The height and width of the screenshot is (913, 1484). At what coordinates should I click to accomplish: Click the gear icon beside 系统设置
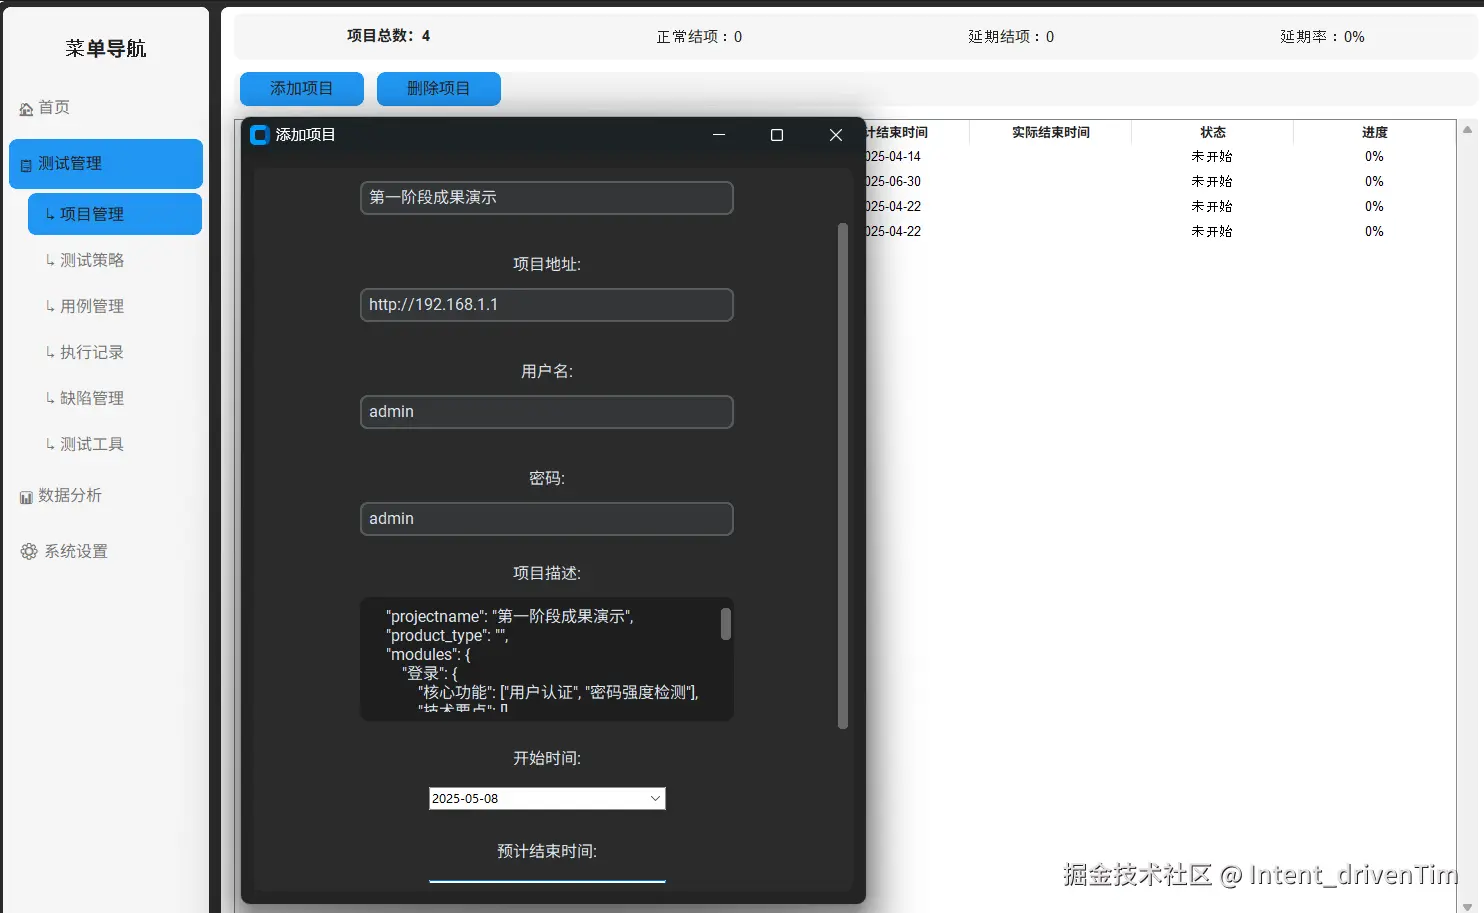coord(29,552)
